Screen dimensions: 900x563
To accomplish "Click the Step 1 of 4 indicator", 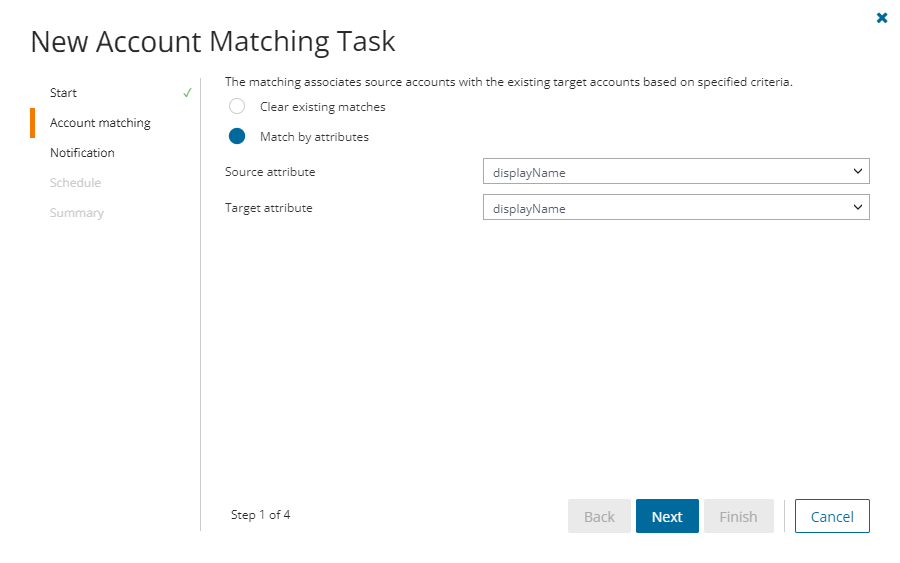I will click(260, 515).
